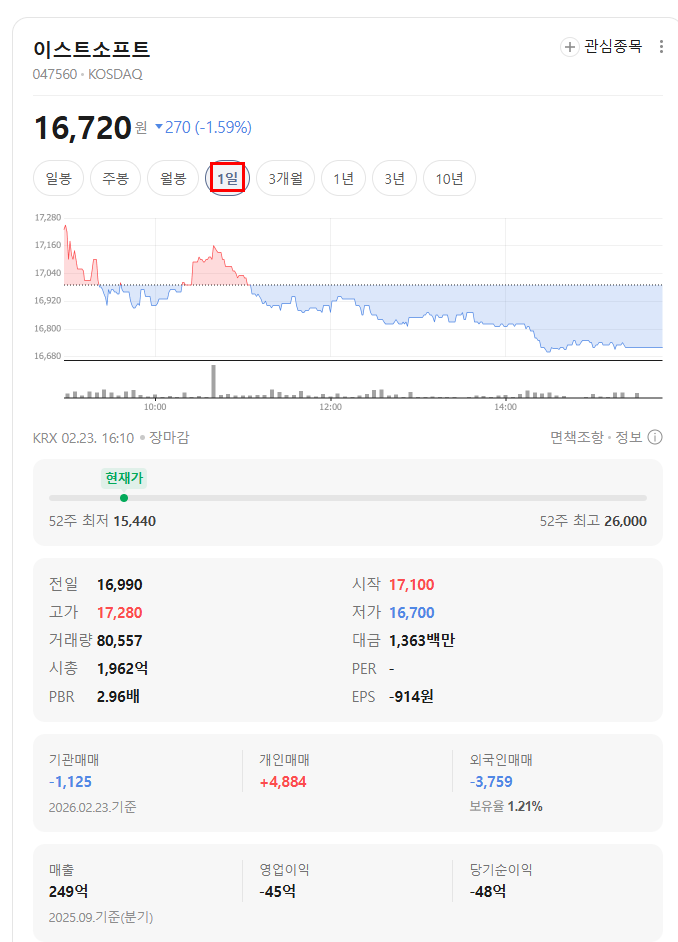This screenshot has height=942, width=678.
Task: Click the 영업이익 value -45억
Action: click(277, 892)
